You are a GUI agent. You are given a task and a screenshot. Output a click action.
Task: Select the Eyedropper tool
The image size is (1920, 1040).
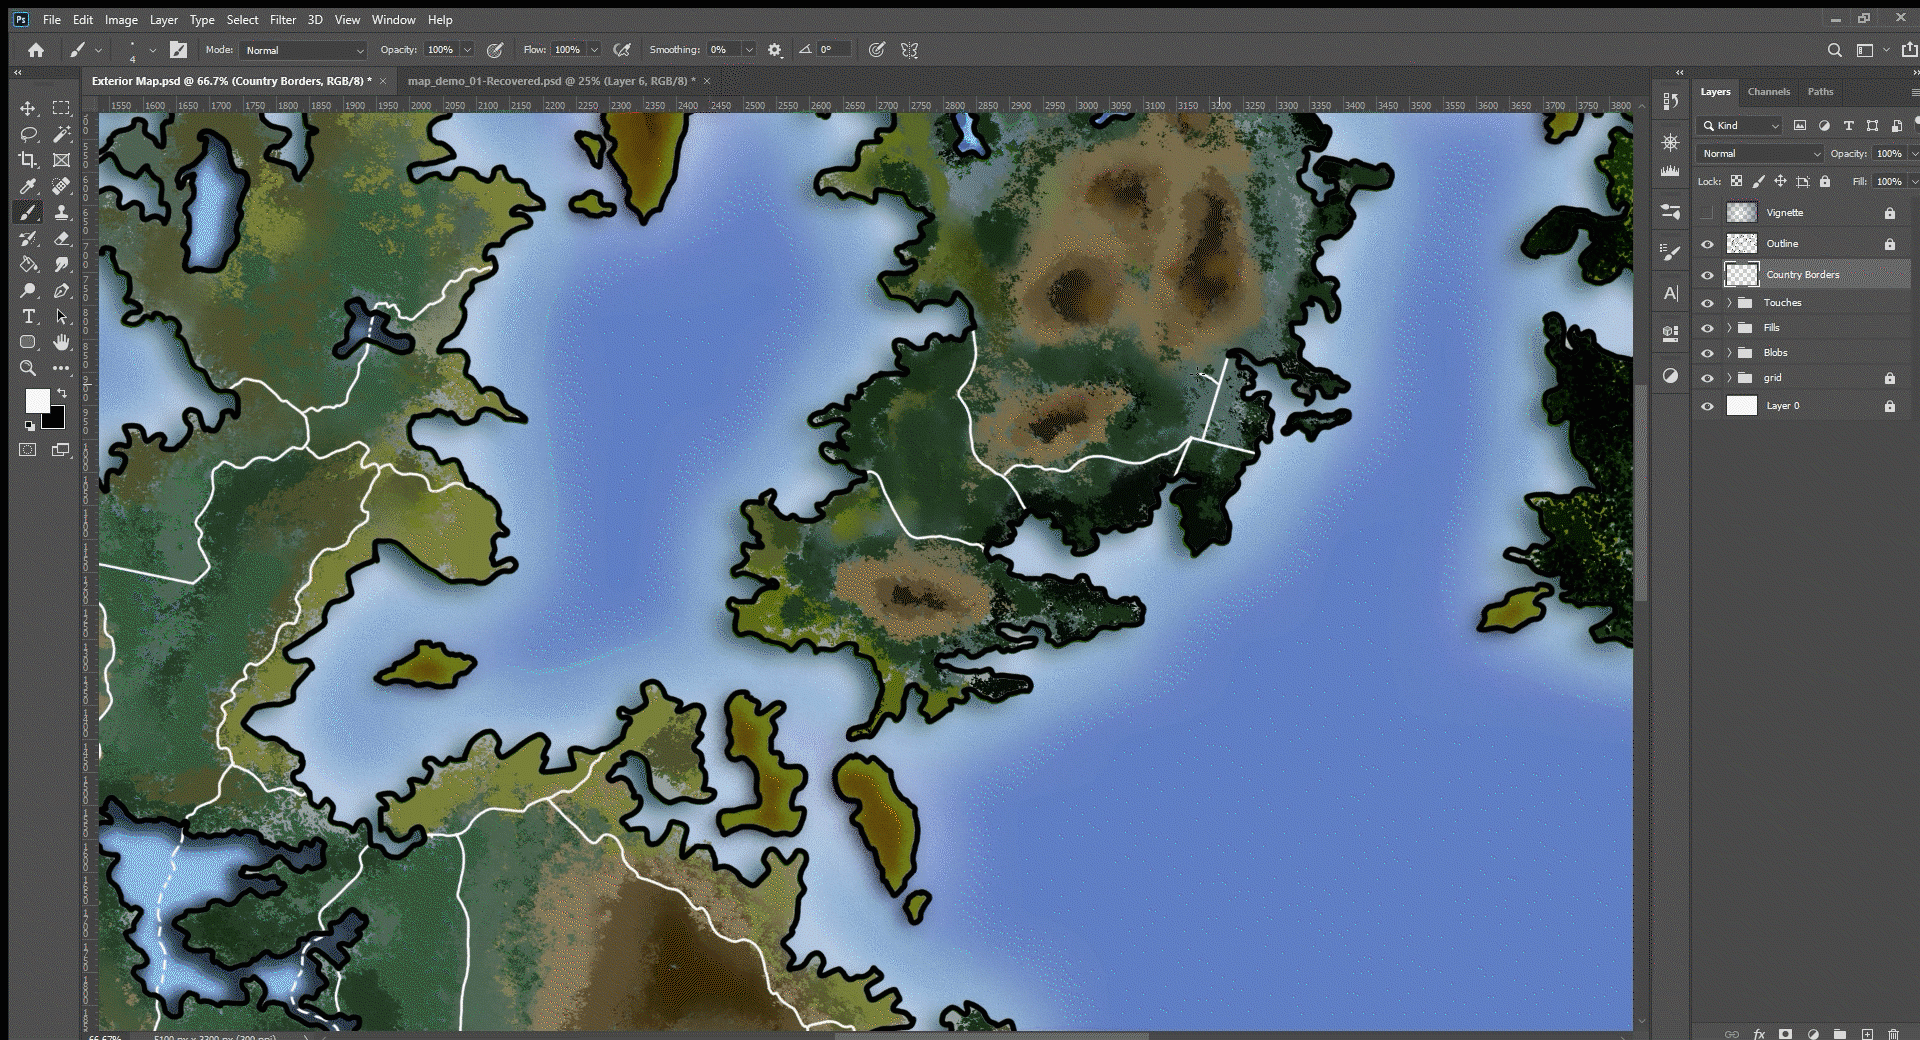pyautogui.click(x=28, y=186)
